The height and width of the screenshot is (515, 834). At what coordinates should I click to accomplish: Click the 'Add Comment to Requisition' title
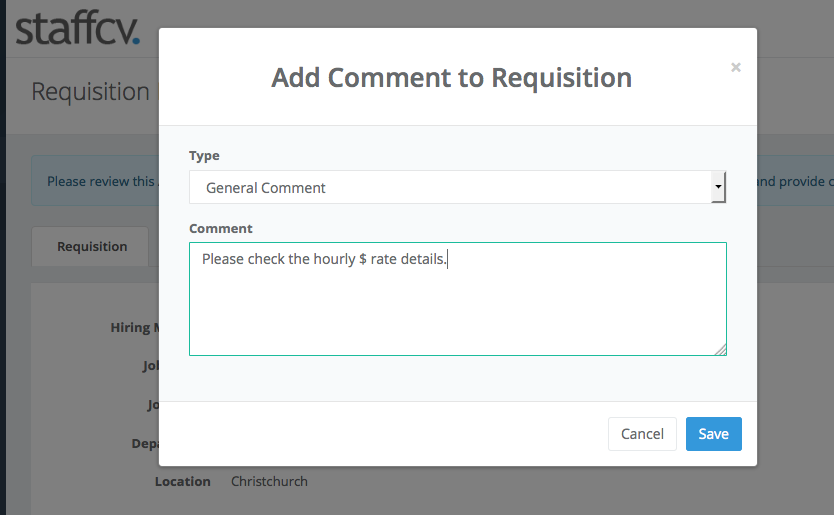pos(452,78)
